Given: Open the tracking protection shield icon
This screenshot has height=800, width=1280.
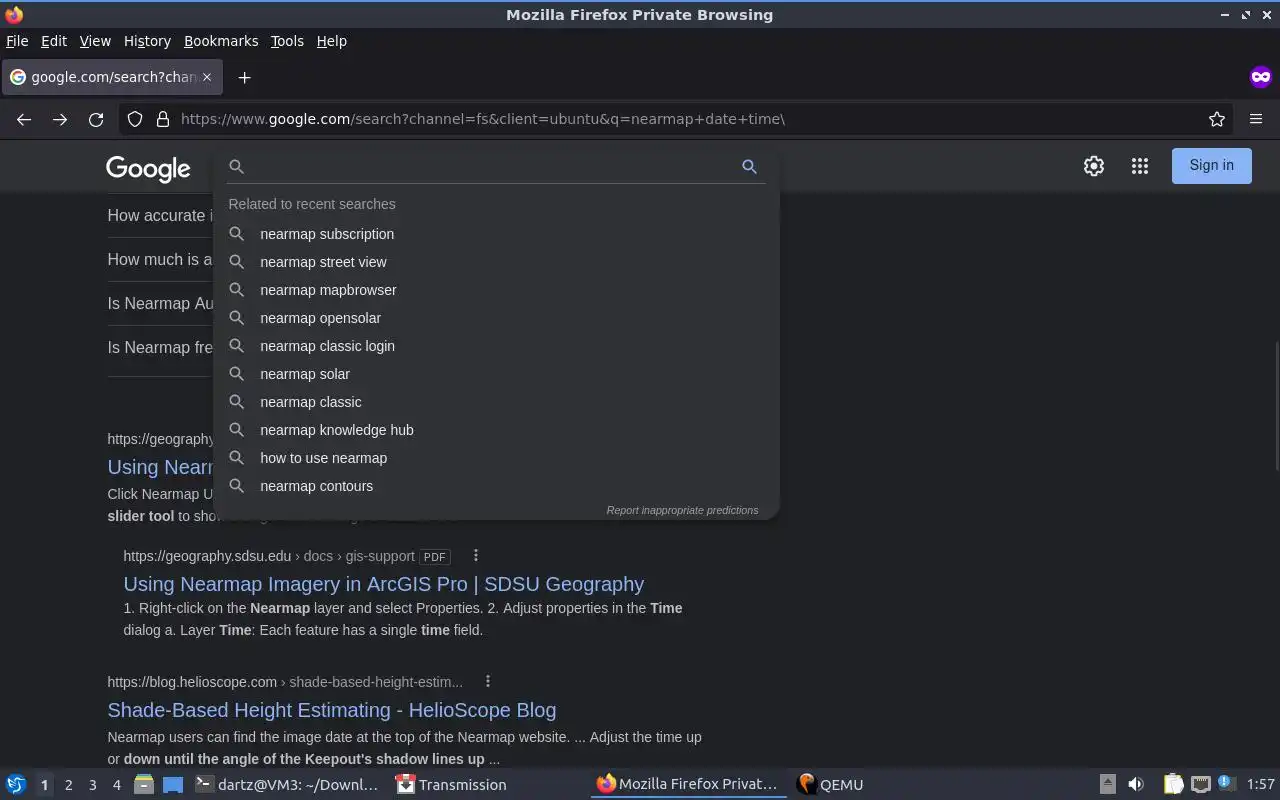Looking at the screenshot, I should click(135, 119).
